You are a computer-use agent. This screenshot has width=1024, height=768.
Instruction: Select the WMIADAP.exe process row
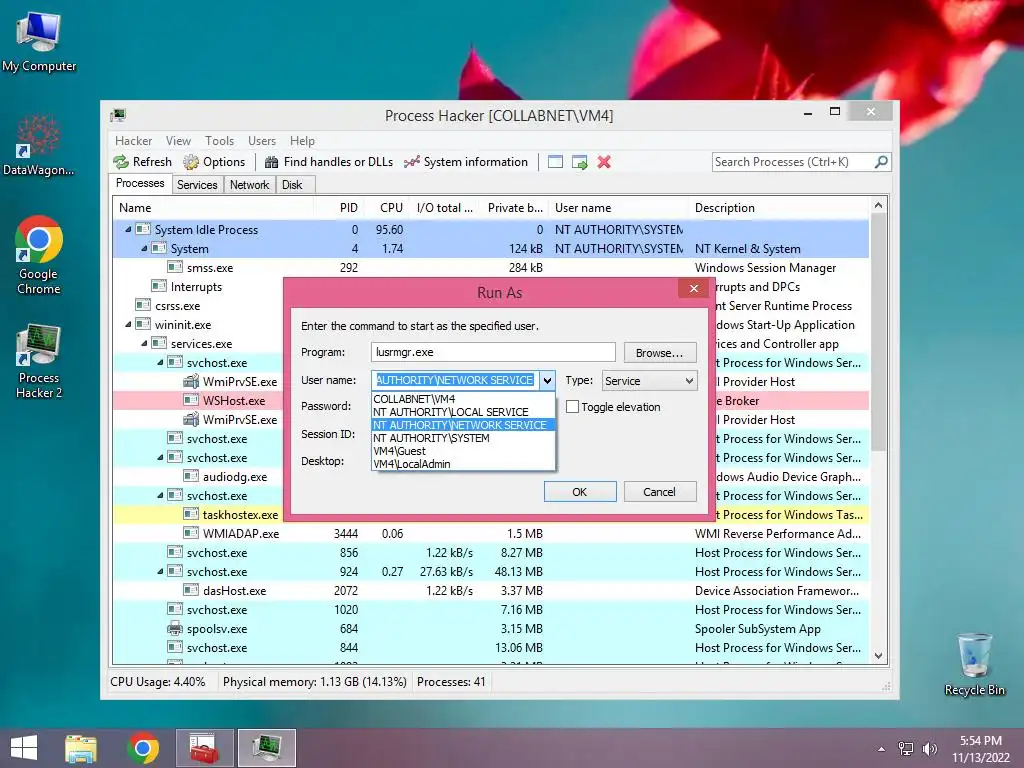491,534
